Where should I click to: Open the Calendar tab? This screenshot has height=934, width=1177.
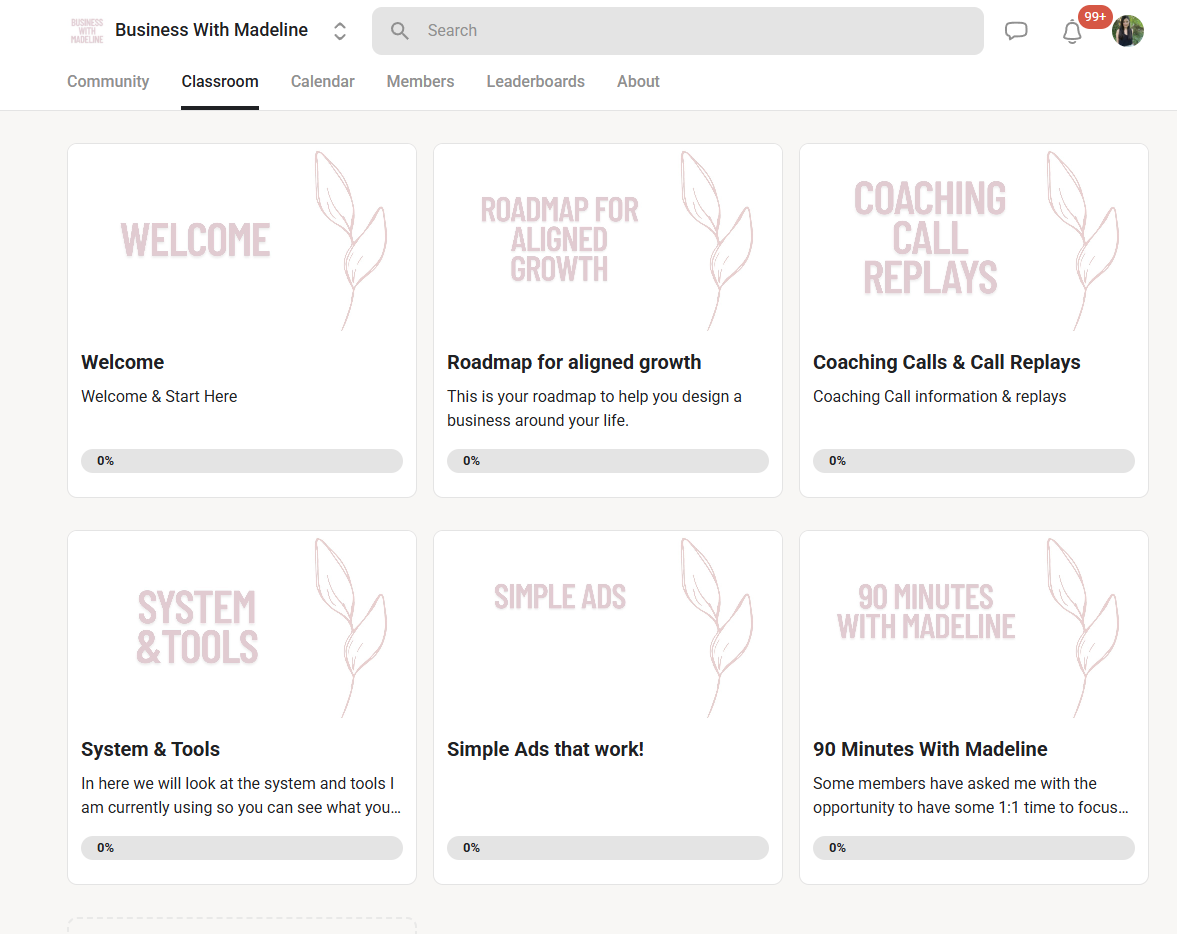[322, 82]
